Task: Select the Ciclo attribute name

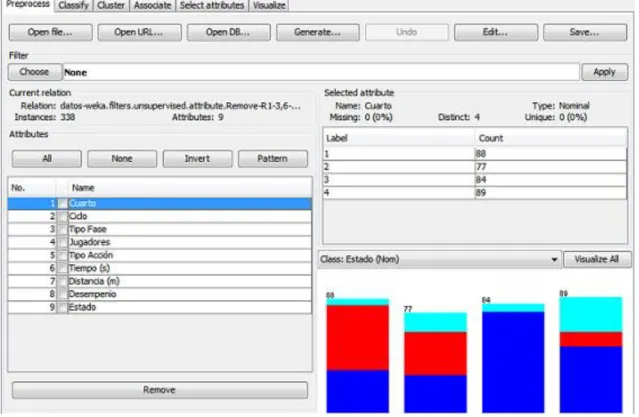Action: (78, 216)
